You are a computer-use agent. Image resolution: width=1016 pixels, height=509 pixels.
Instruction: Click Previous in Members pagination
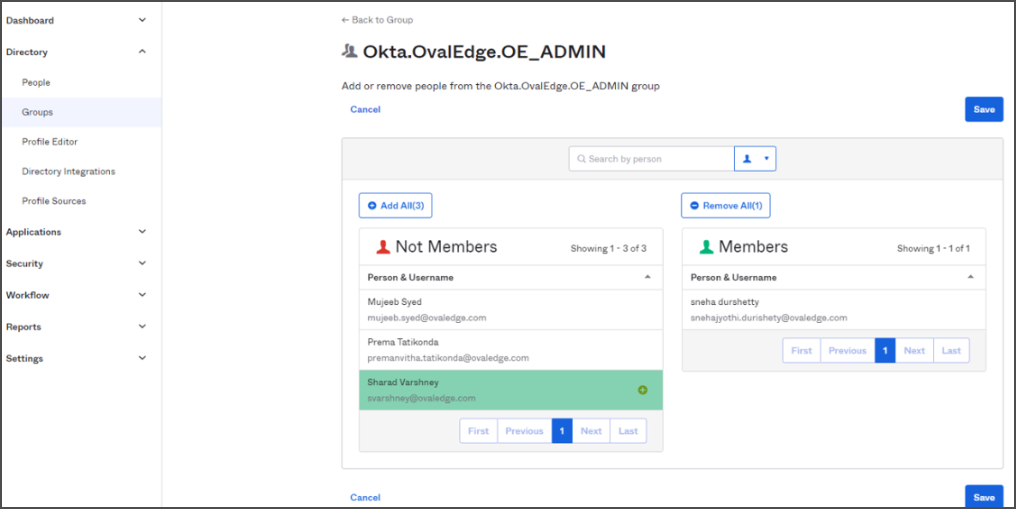click(x=848, y=350)
